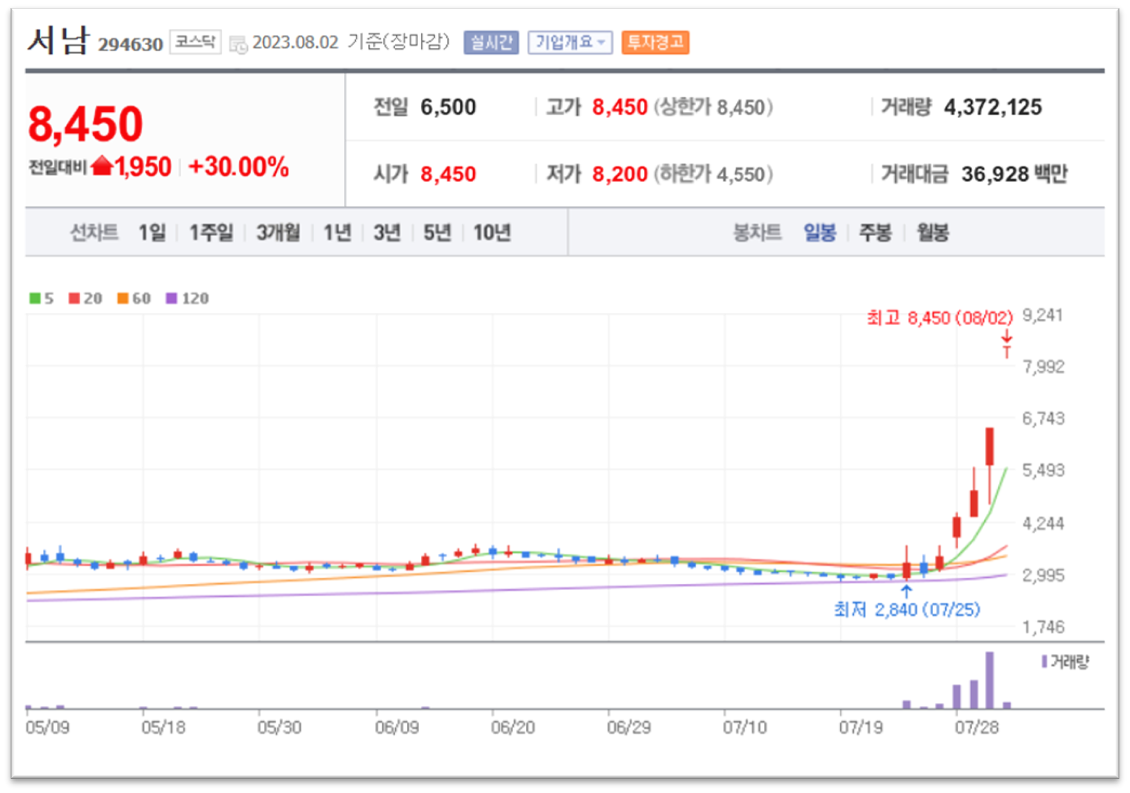
Task: Click the calendar icon beside the date
Action: point(238,45)
